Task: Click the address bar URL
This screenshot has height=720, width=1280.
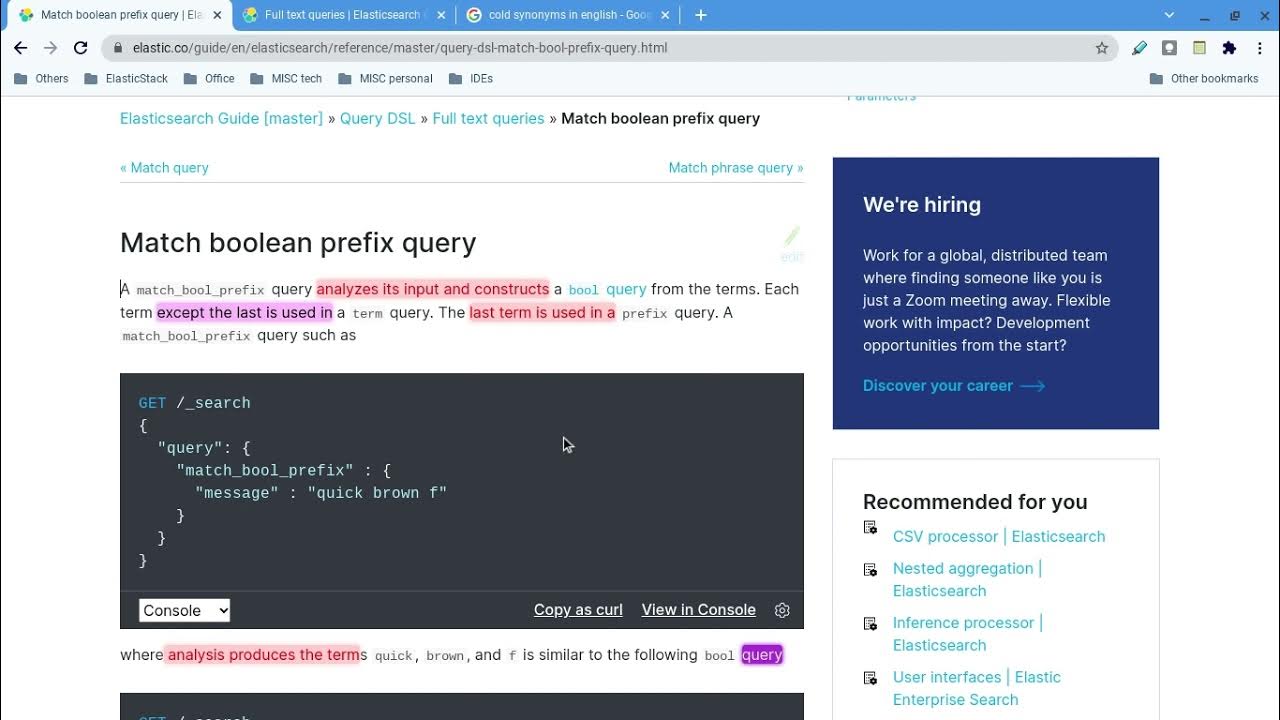Action: point(400,48)
